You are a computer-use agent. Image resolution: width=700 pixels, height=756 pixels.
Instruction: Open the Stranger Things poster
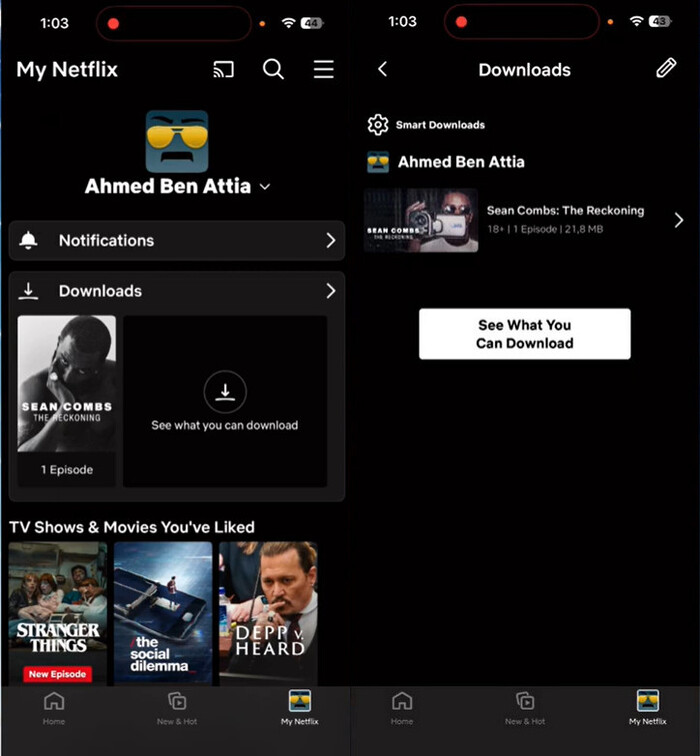[57, 613]
